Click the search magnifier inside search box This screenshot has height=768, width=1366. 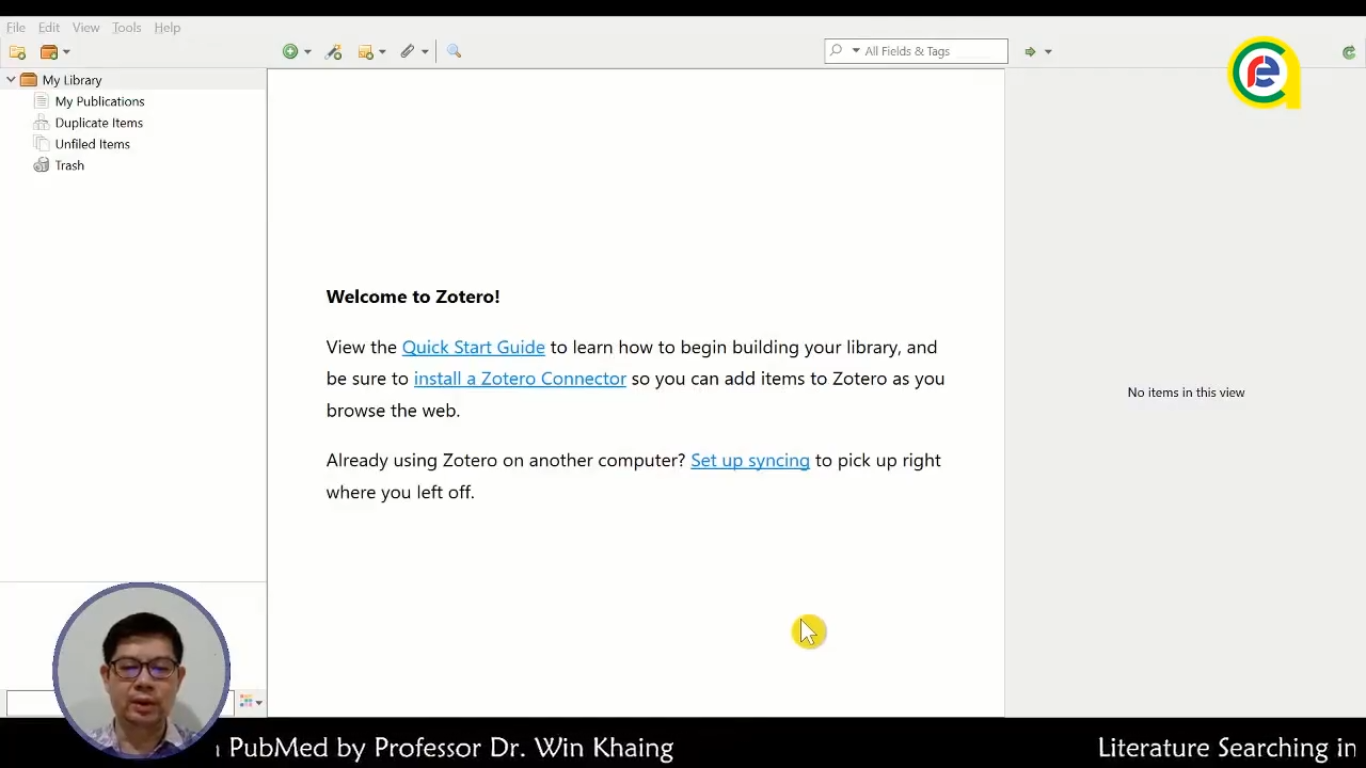[x=837, y=51]
